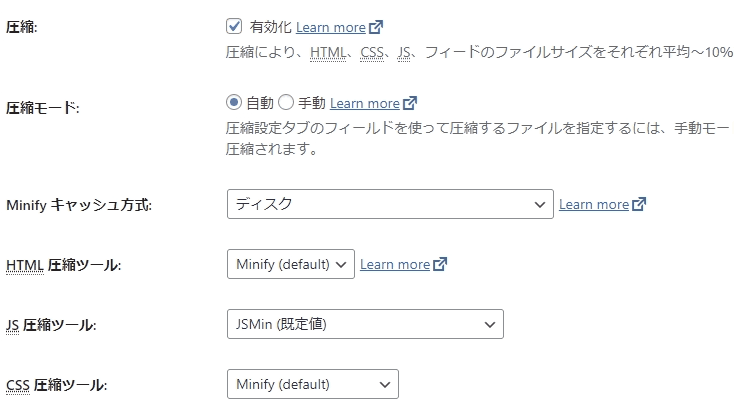Image resolution: width=734 pixels, height=408 pixels.
Task: Expand the HTML 圧縮ツール Minify (default) dropdown
Action: [291, 264]
